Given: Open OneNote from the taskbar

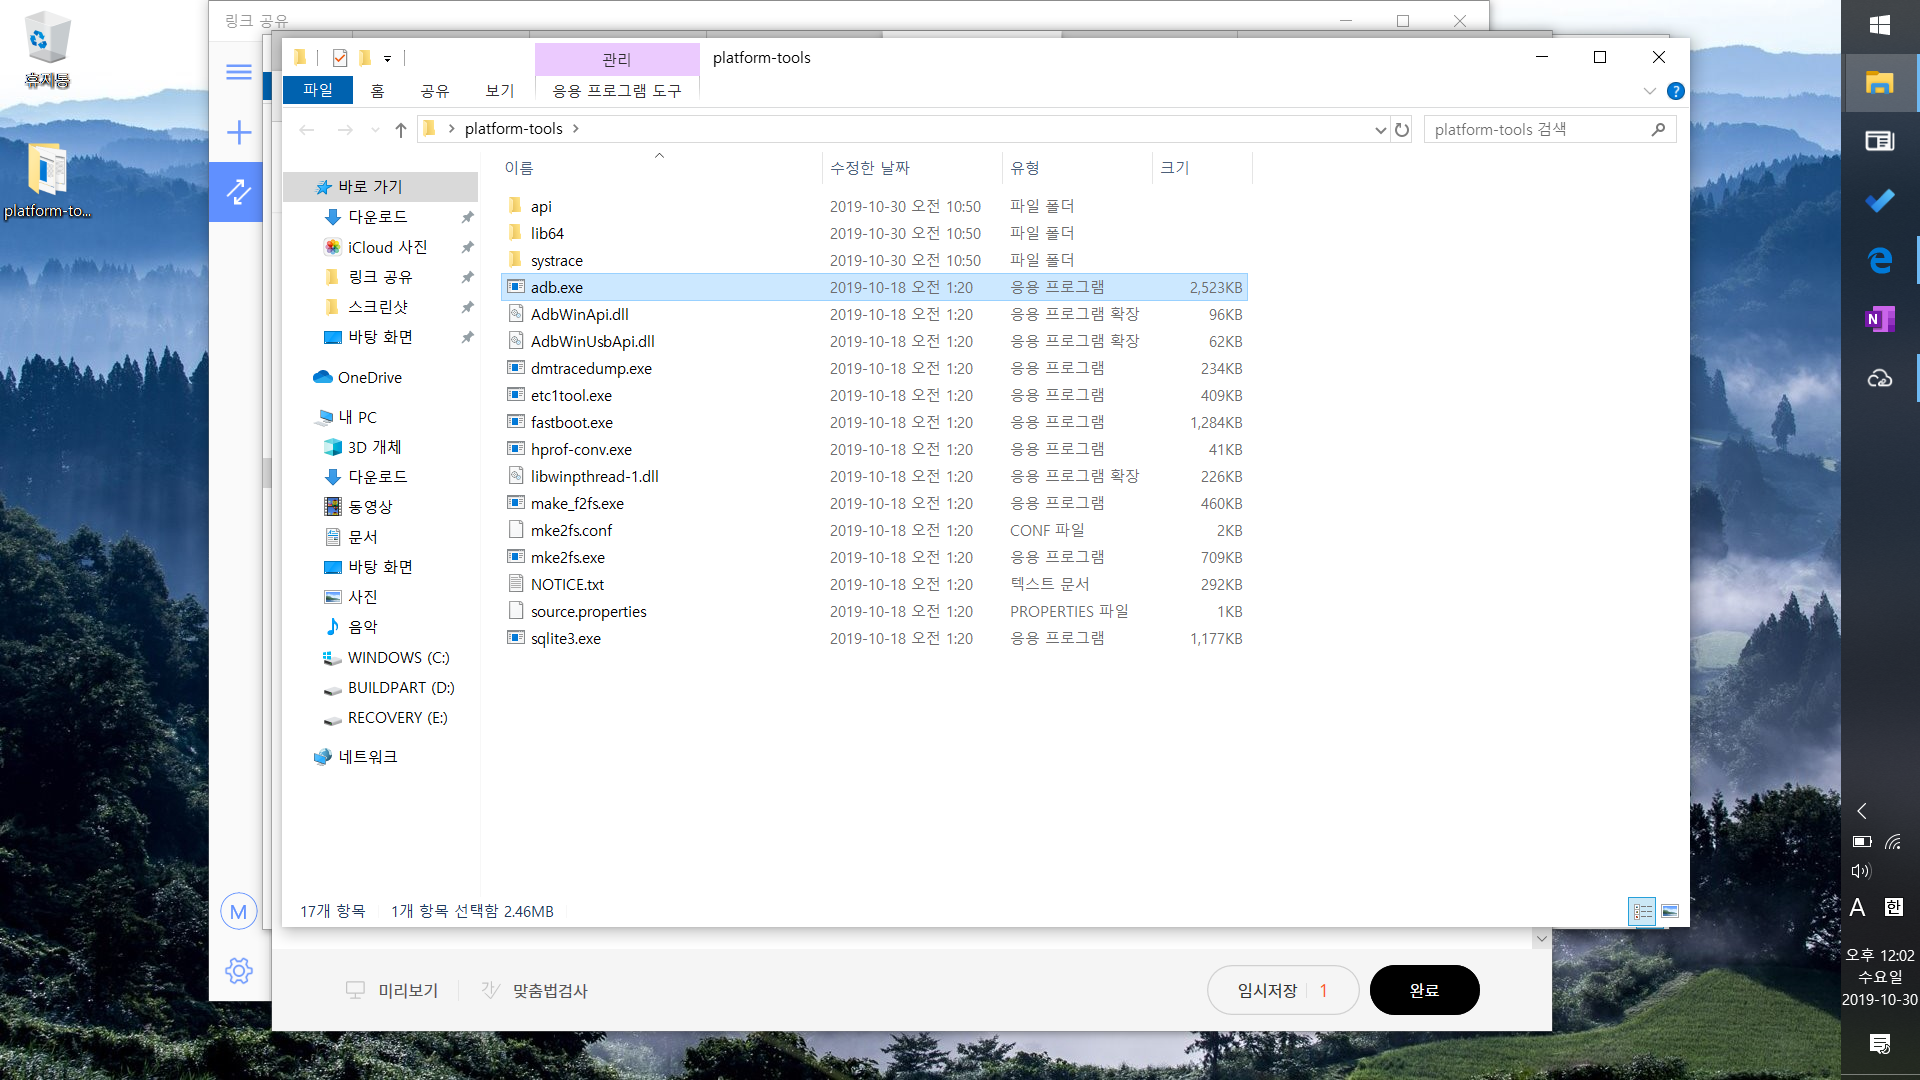Looking at the screenshot, I should (1879, 319).
